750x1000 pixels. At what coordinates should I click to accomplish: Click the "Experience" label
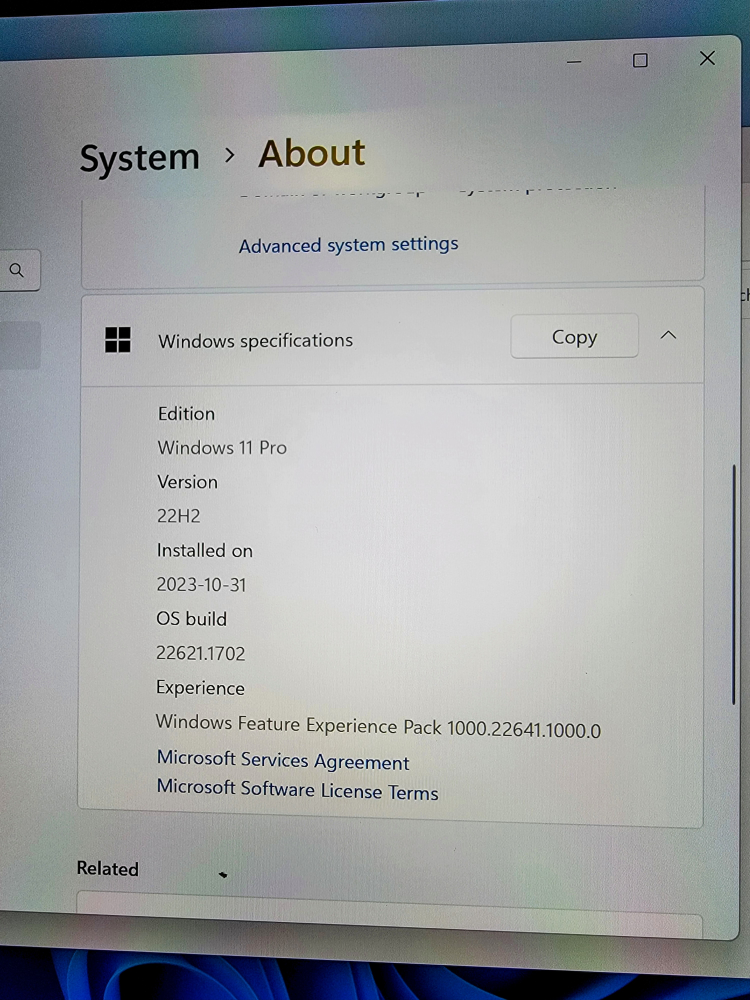pos(200,688)
